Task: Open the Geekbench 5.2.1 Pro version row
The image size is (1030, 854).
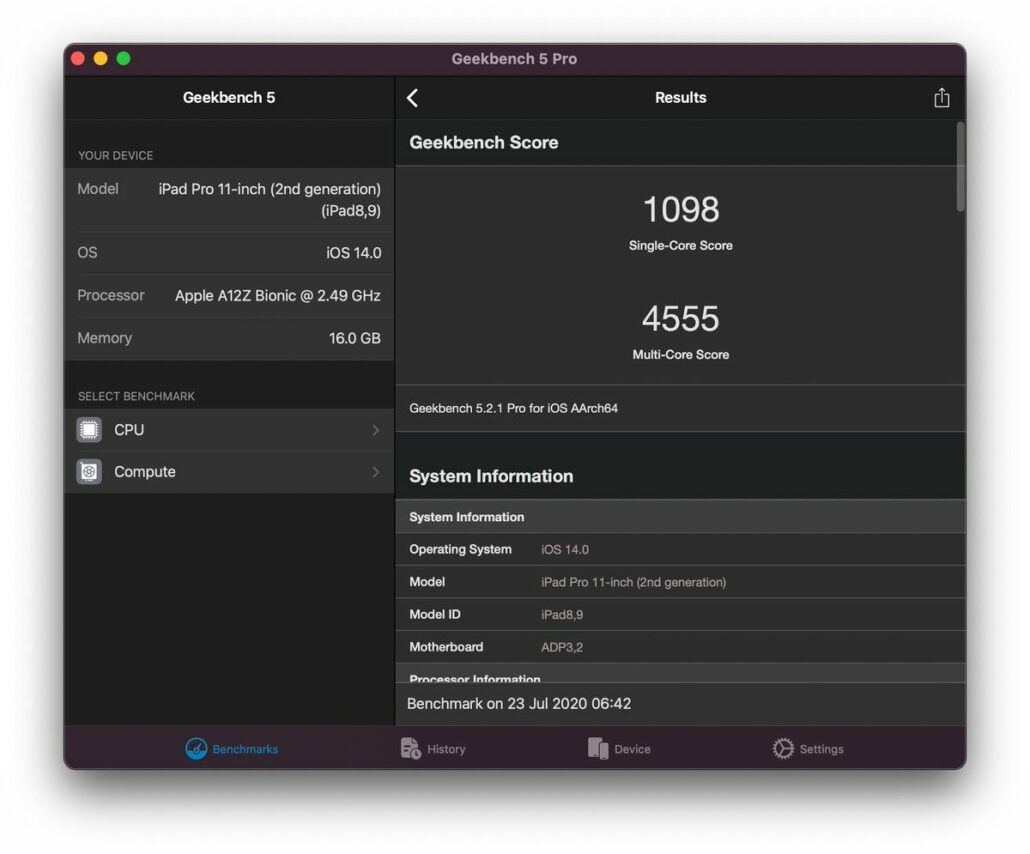Action: coord(681,408)
